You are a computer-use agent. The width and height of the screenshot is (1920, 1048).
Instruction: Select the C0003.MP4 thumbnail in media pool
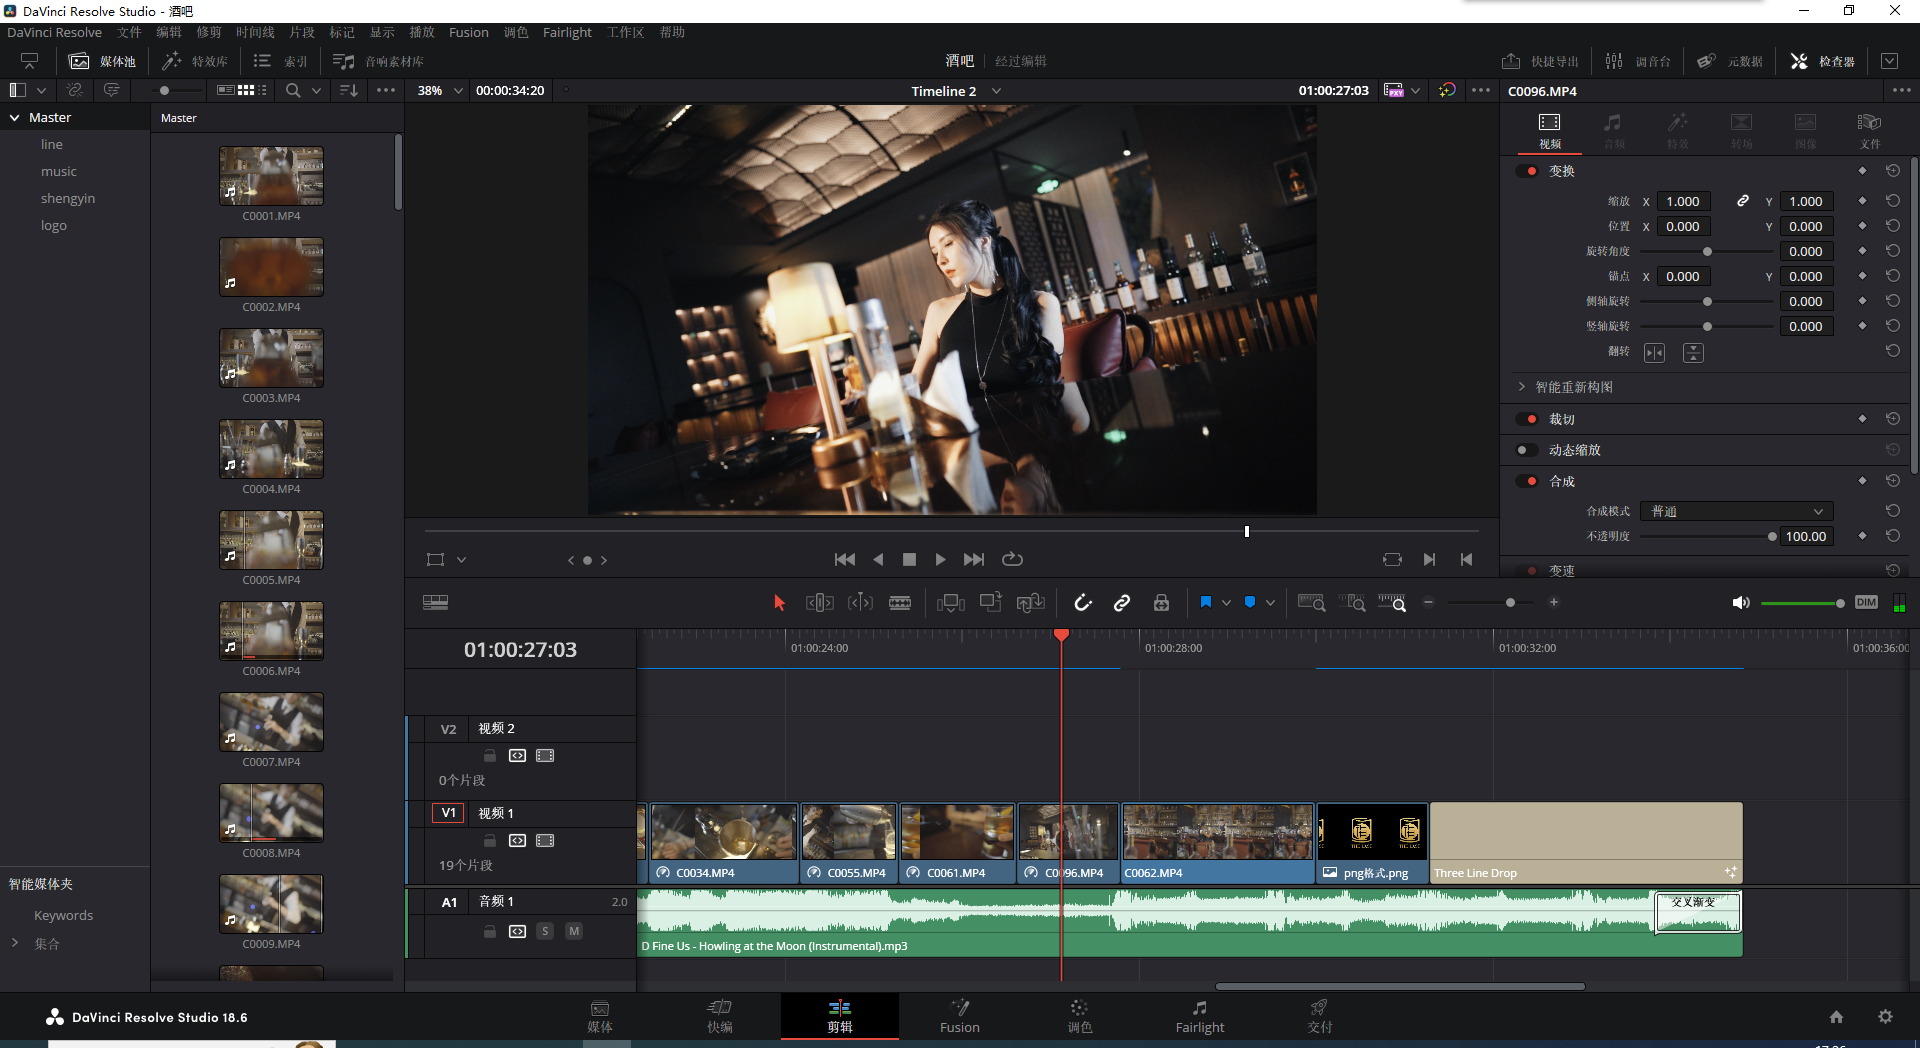(x=271, y=358)
